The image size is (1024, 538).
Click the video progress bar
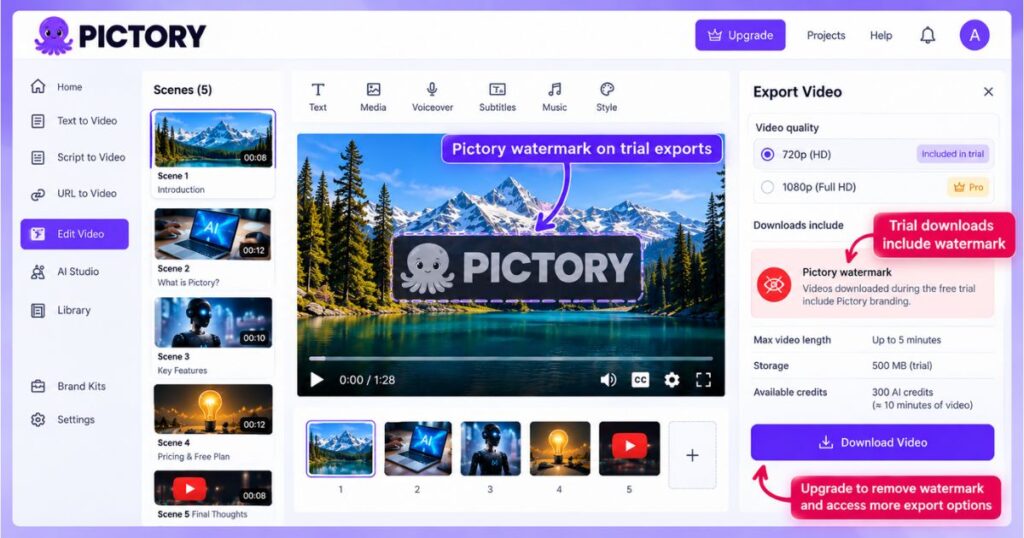coord(511,358)
